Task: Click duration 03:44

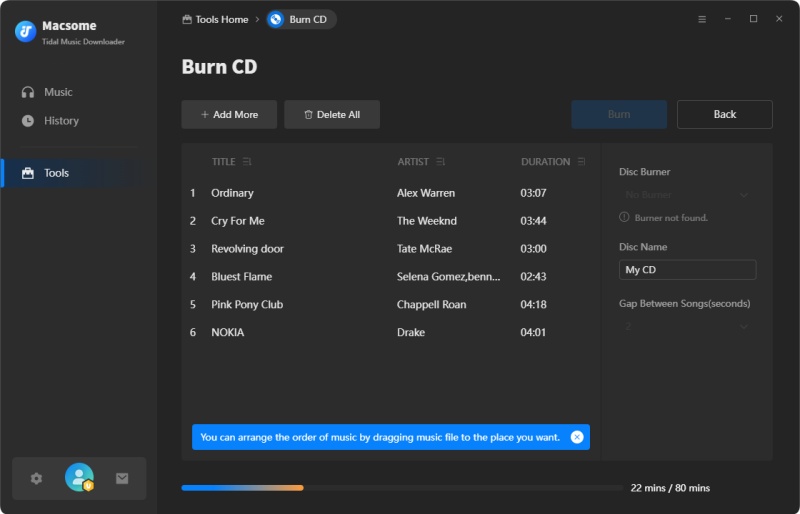Action: [x=533, y=221]
